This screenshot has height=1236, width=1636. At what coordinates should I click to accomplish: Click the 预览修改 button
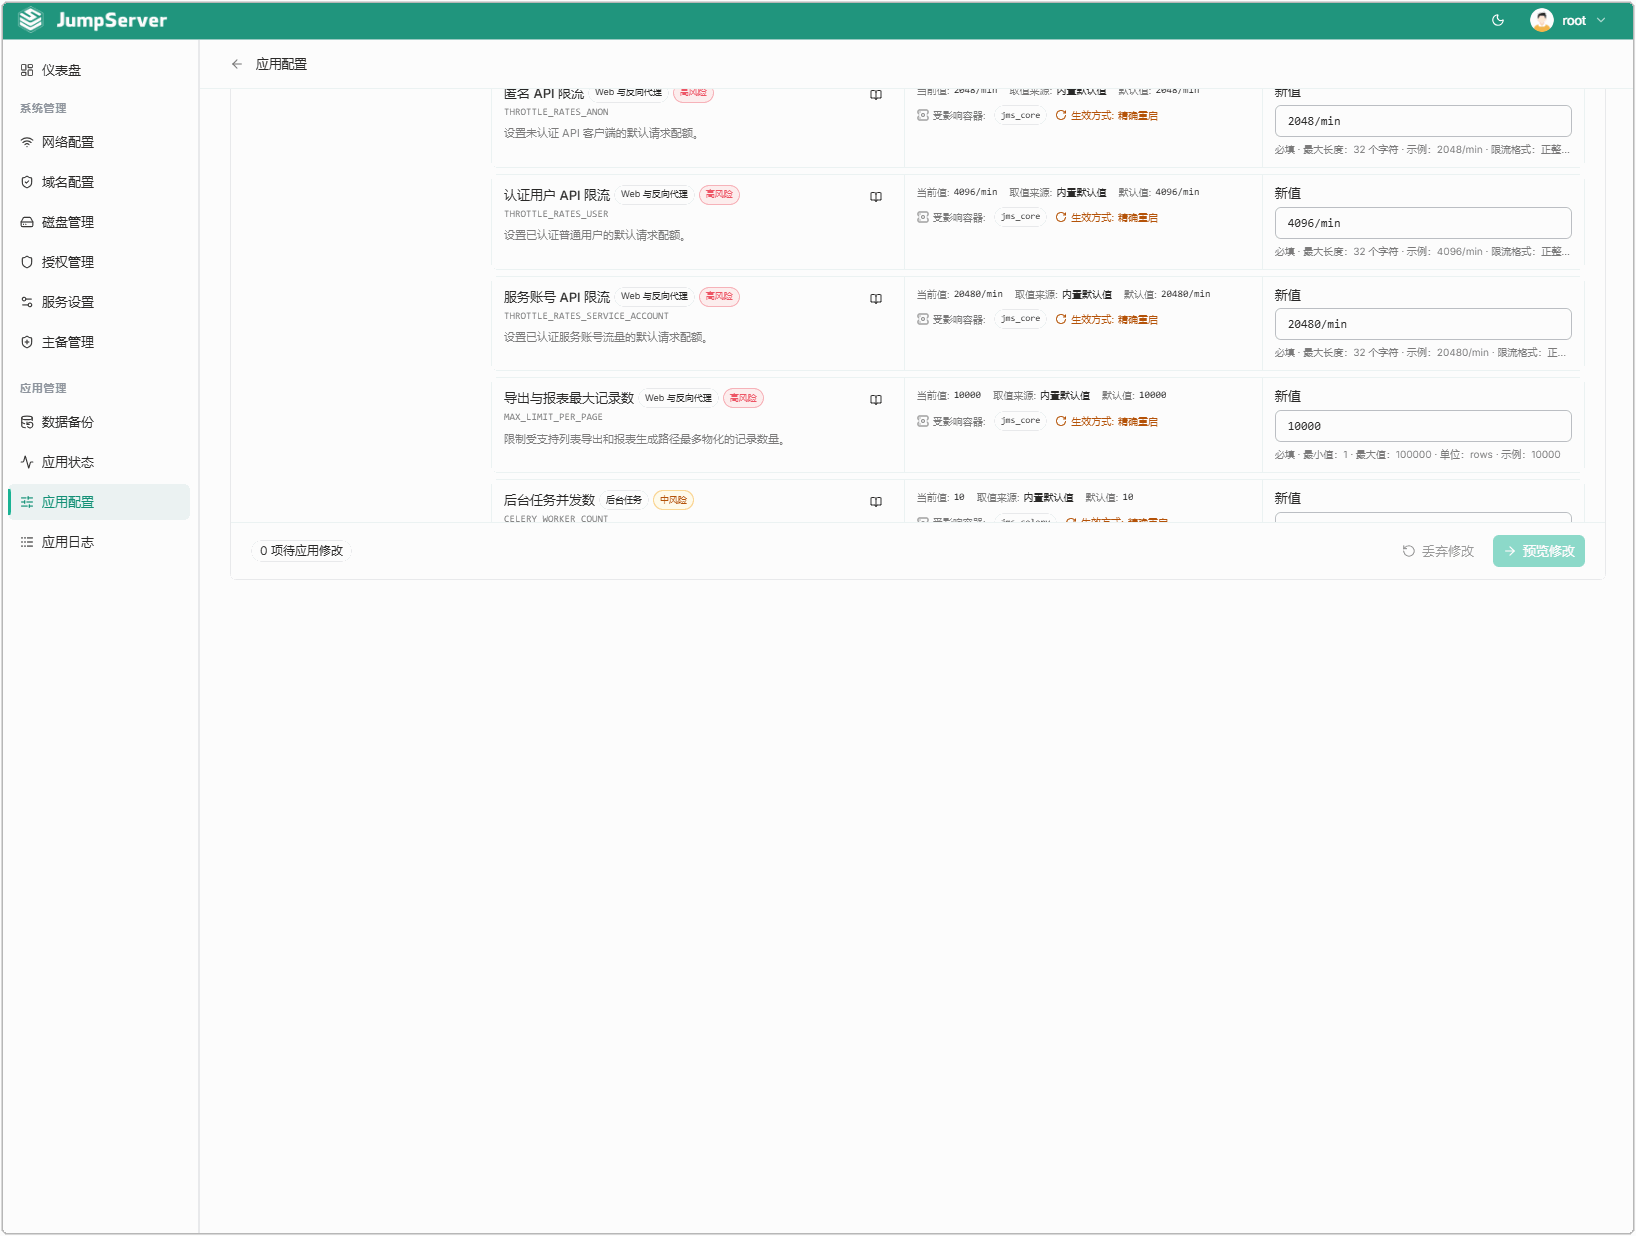(x=1539, y=551)
